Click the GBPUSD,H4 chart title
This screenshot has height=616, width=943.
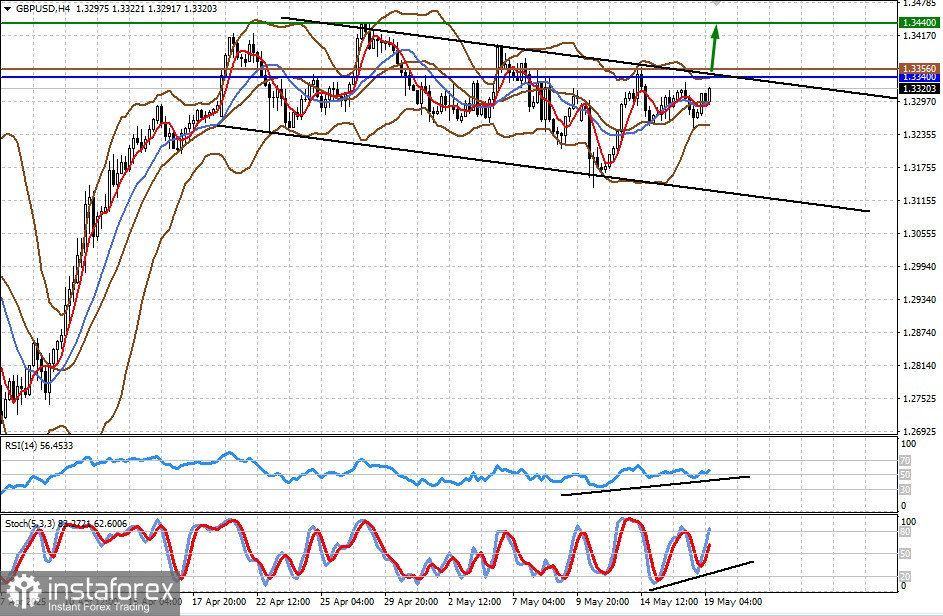tap(41, 9)
